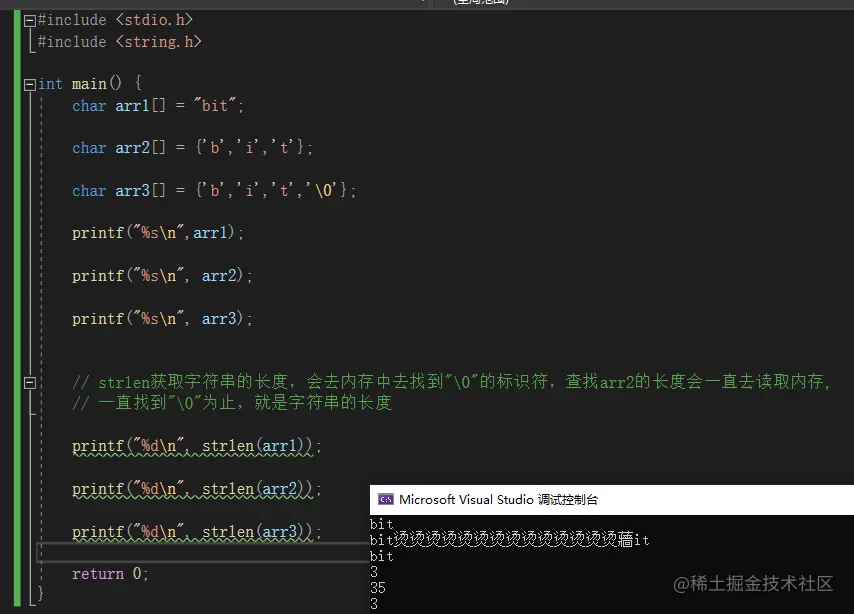Click the console window icon beside Microsoft Visual Studio
Screen dimensions: 854x614
pyautogui.click(x=386, y=500)
